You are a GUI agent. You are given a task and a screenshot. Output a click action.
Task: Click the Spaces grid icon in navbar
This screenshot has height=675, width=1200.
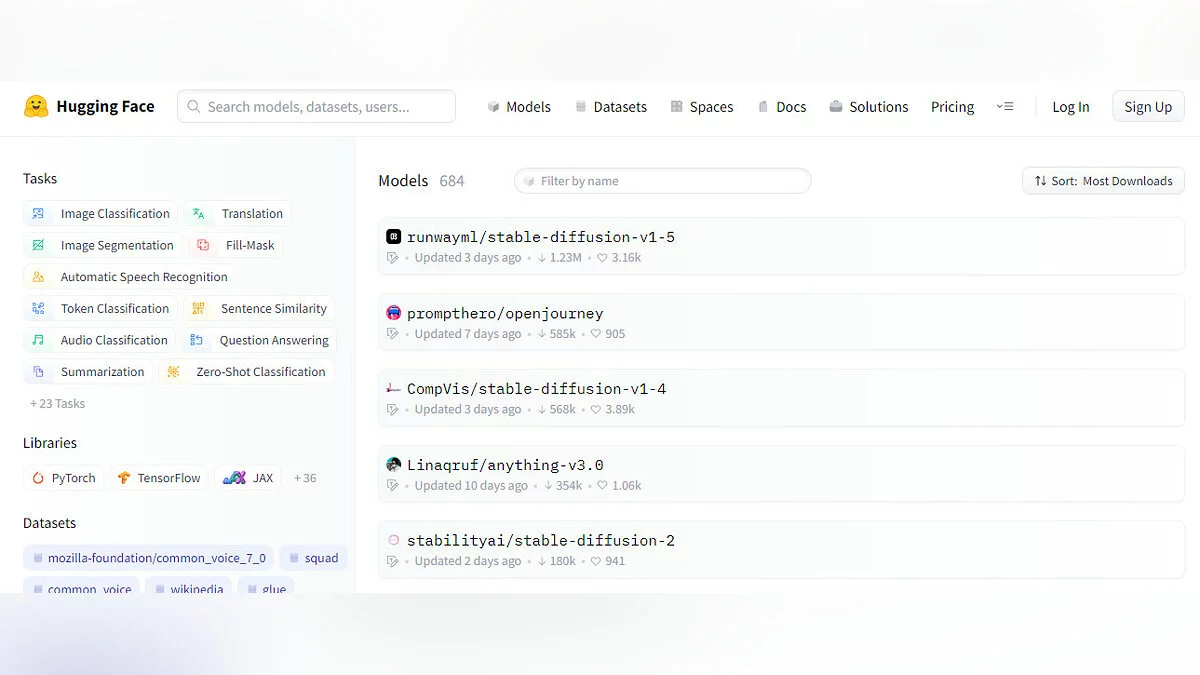pyautogui.click(x=677, y=107)
